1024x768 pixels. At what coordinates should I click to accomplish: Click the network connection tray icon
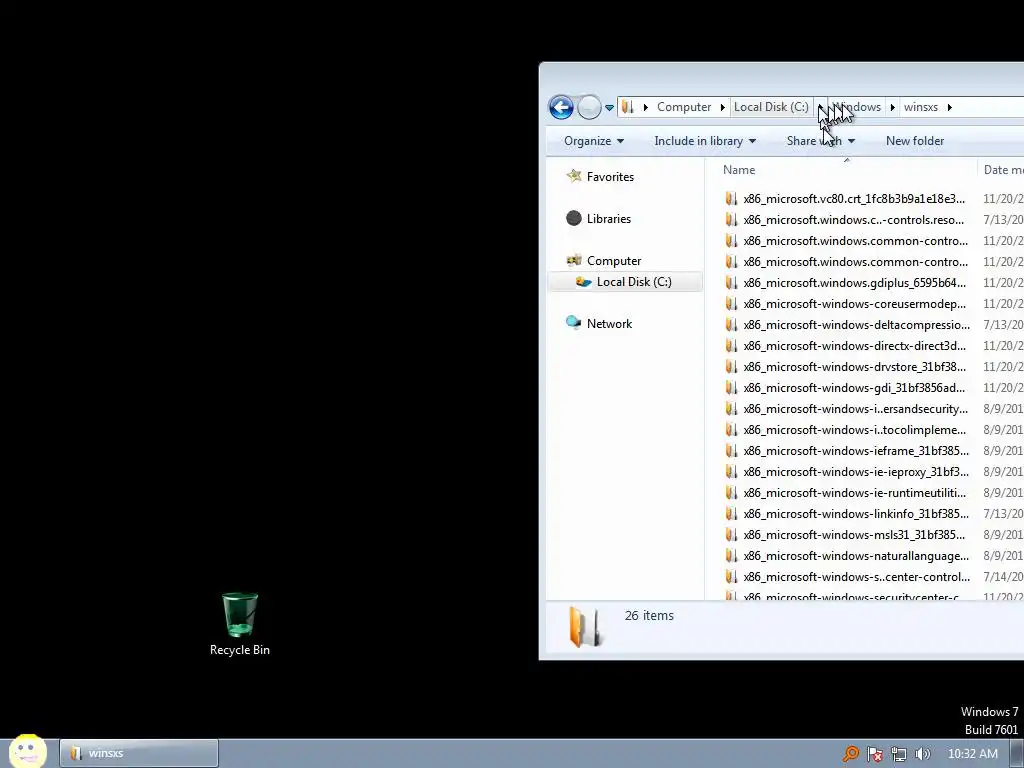[899, 754]
